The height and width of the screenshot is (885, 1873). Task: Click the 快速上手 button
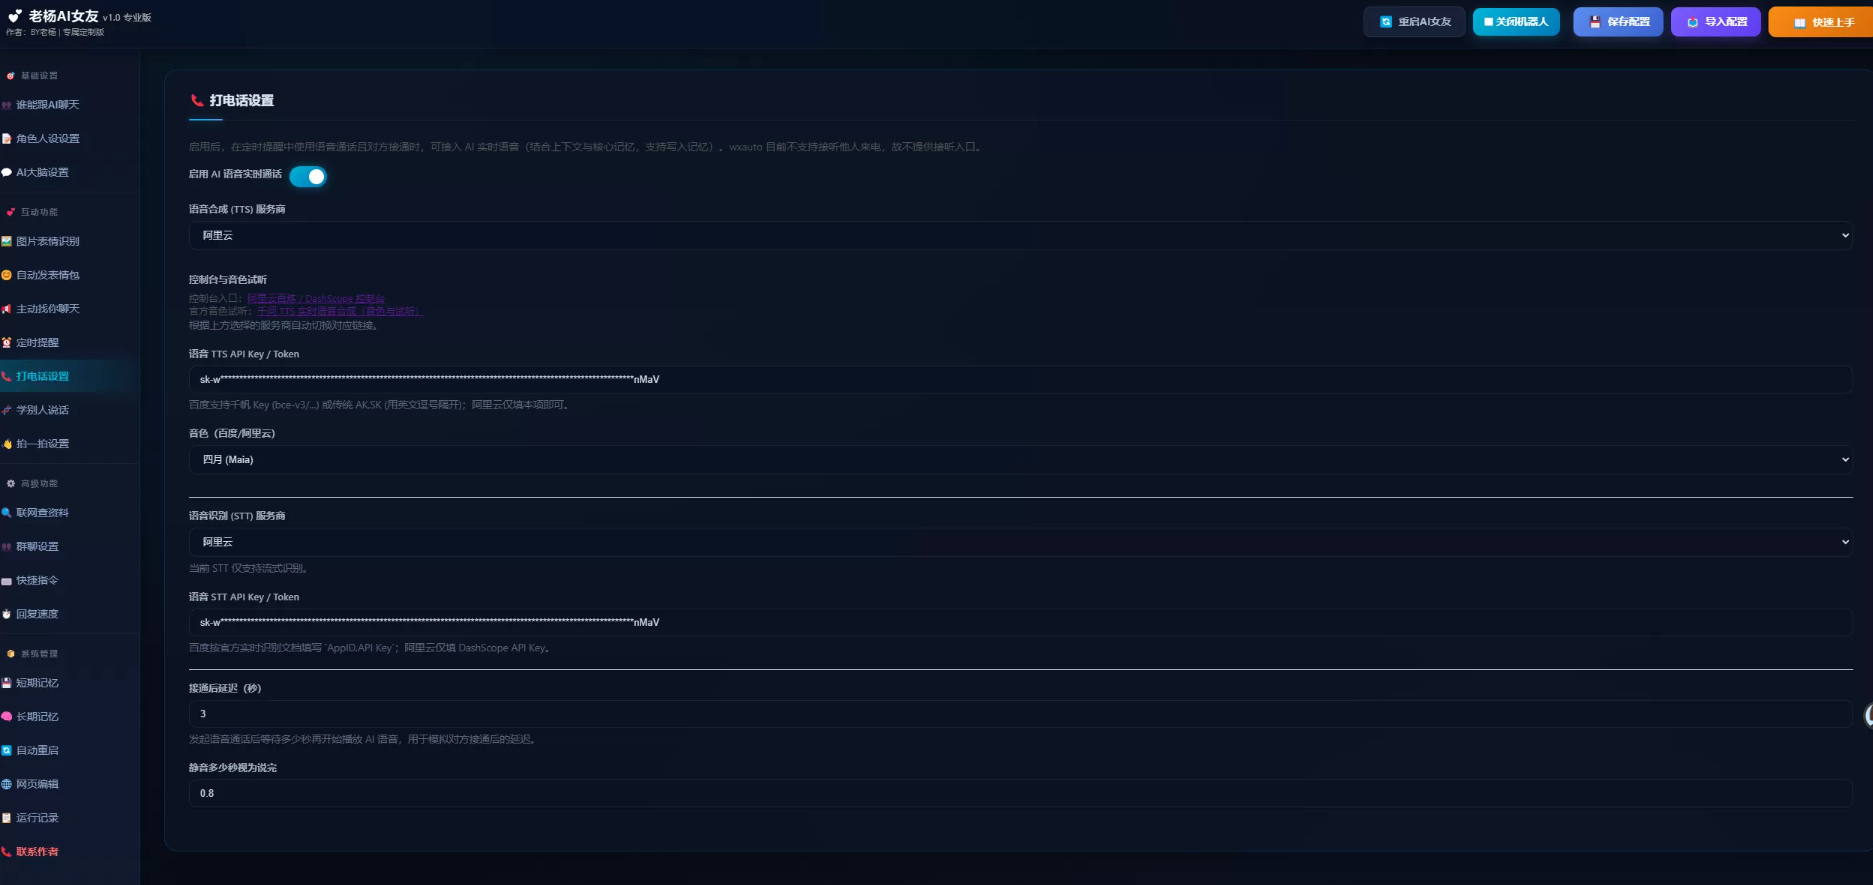coord(1822,22)
